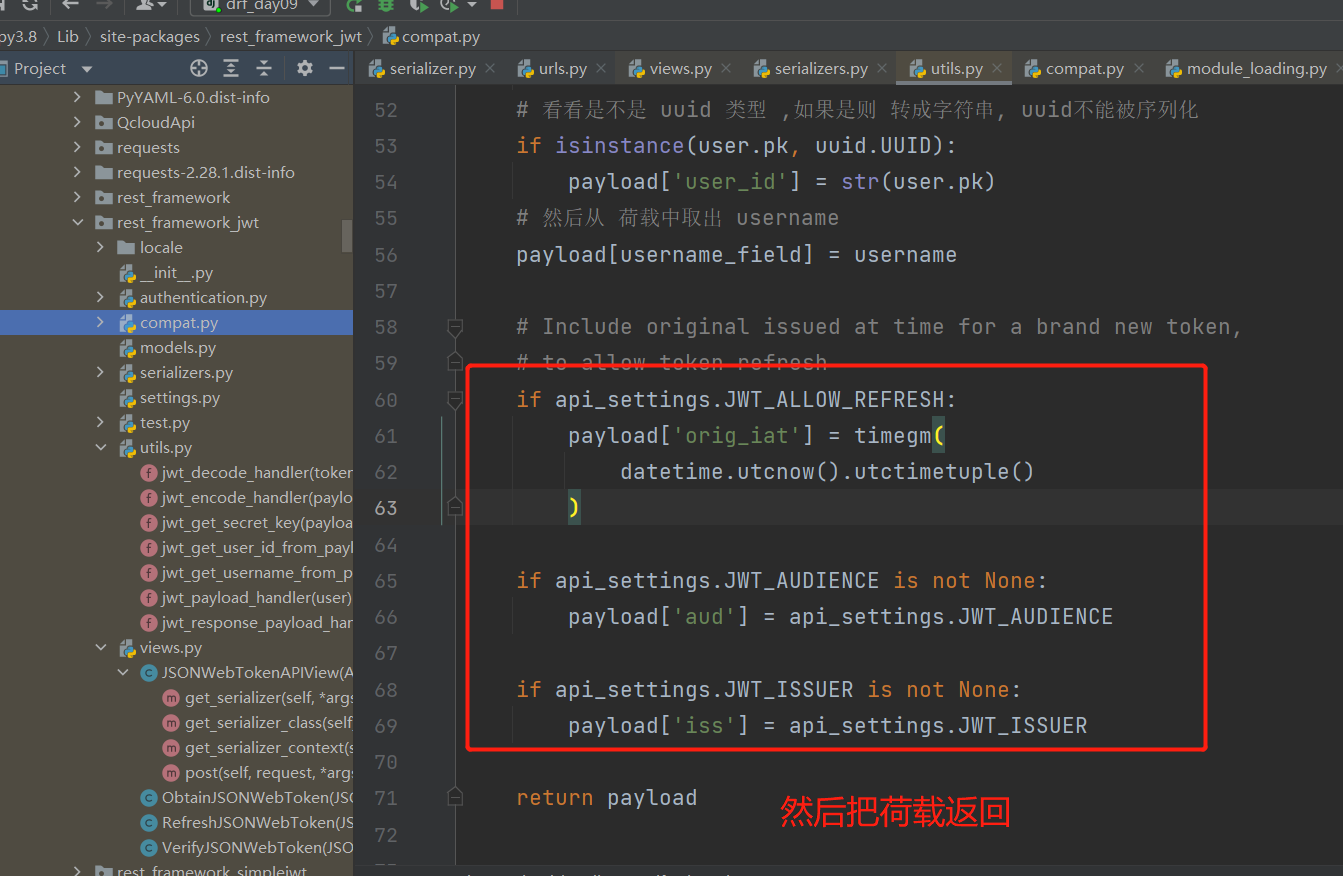
Task: Click the JWT_ISSUER assignment on line 69
Action: click(x=827, y=726)
